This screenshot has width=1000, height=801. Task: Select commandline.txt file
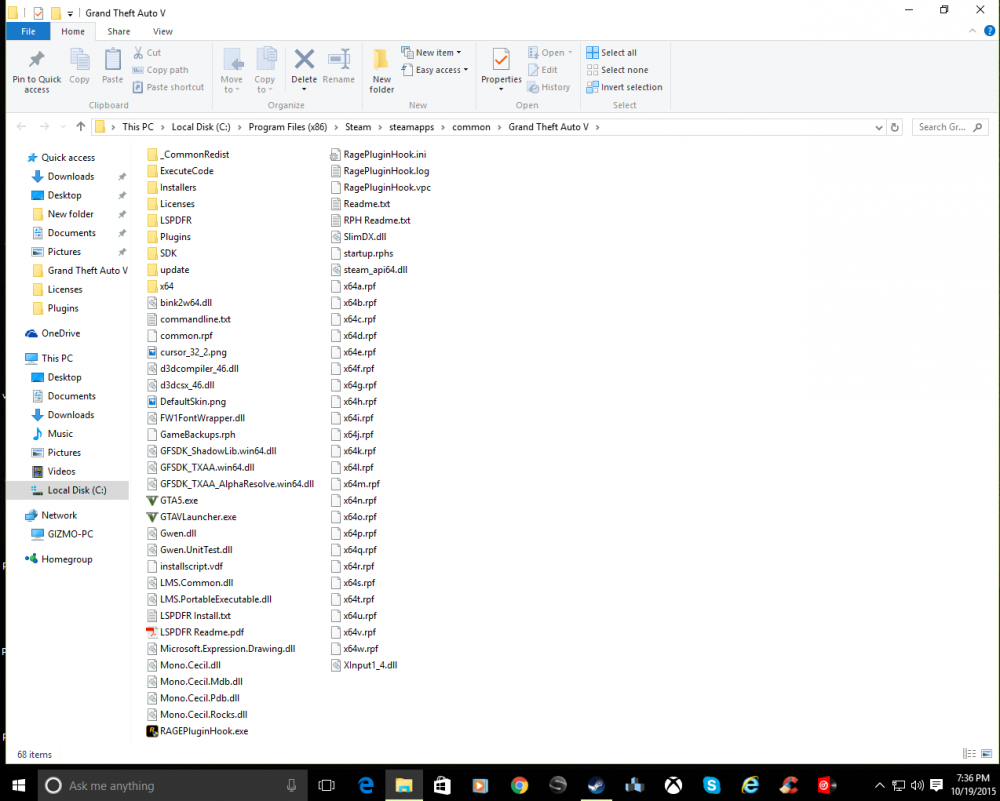pos(189,319)
